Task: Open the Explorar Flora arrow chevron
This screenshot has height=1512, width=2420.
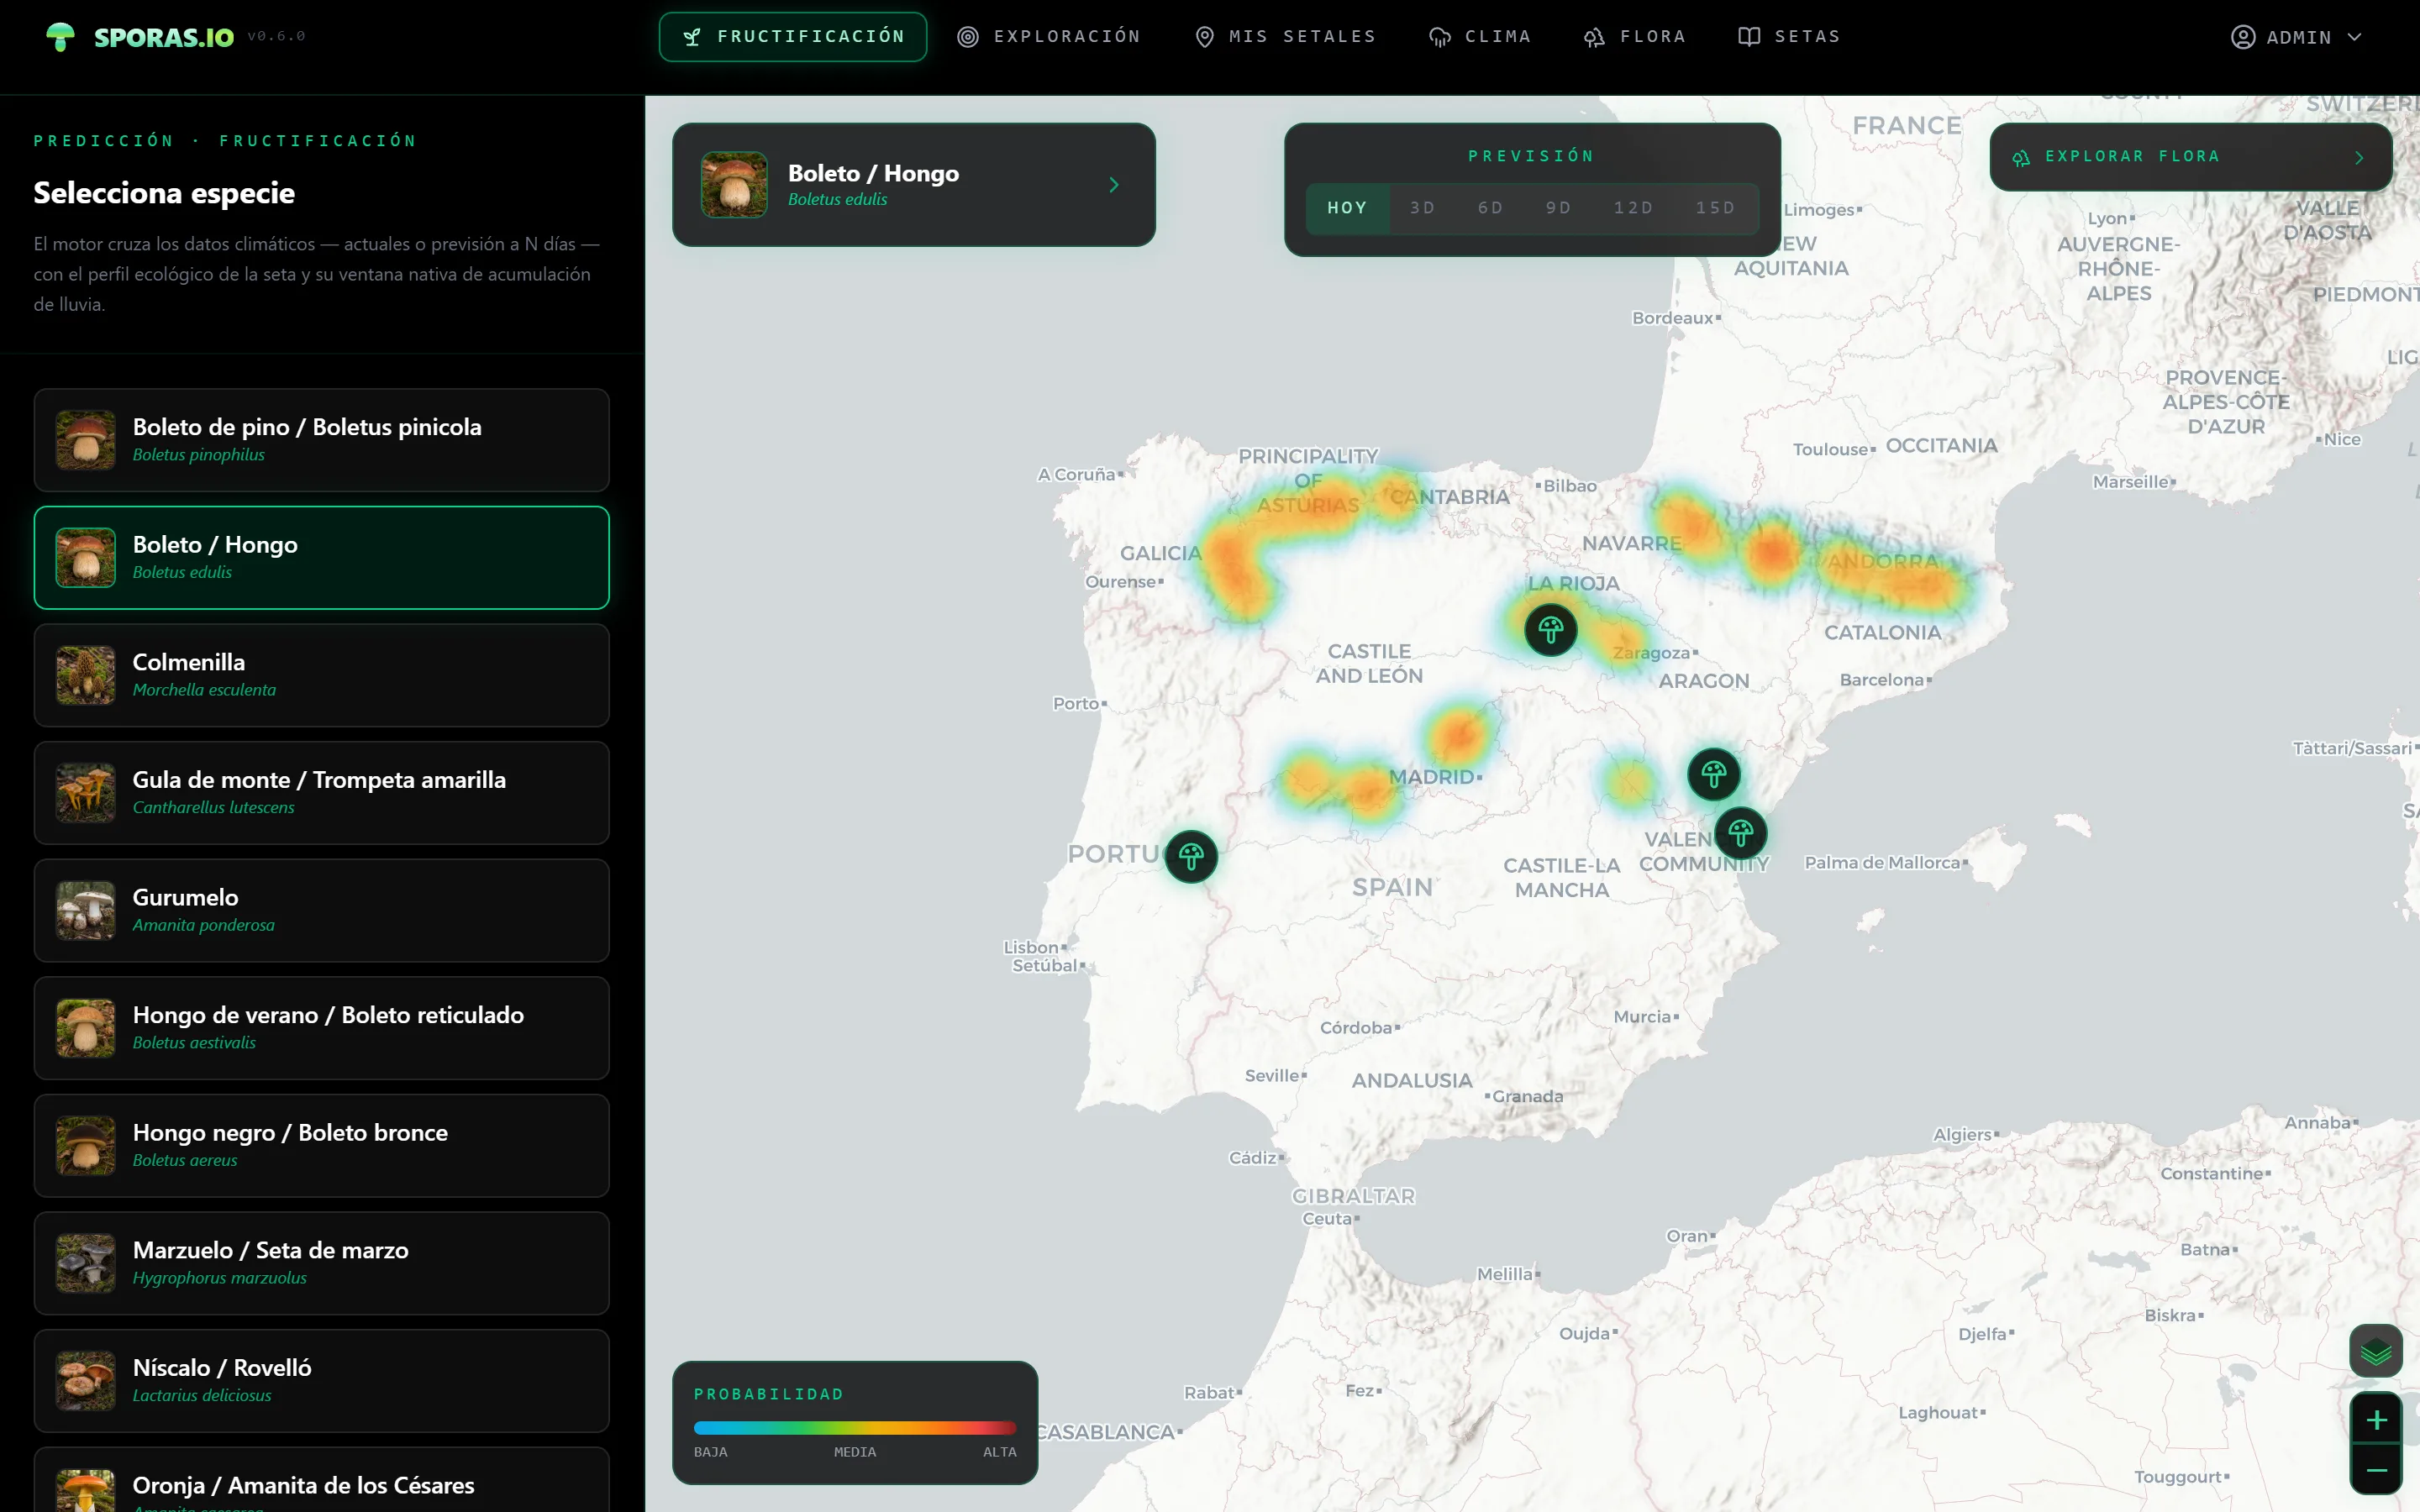Action: coord(2359,157)
